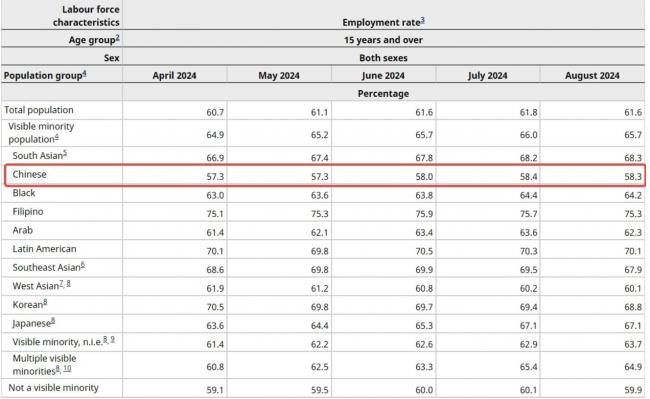Open footnote 5 beside South Asian

pyautogui.click(x=65, y=154)
